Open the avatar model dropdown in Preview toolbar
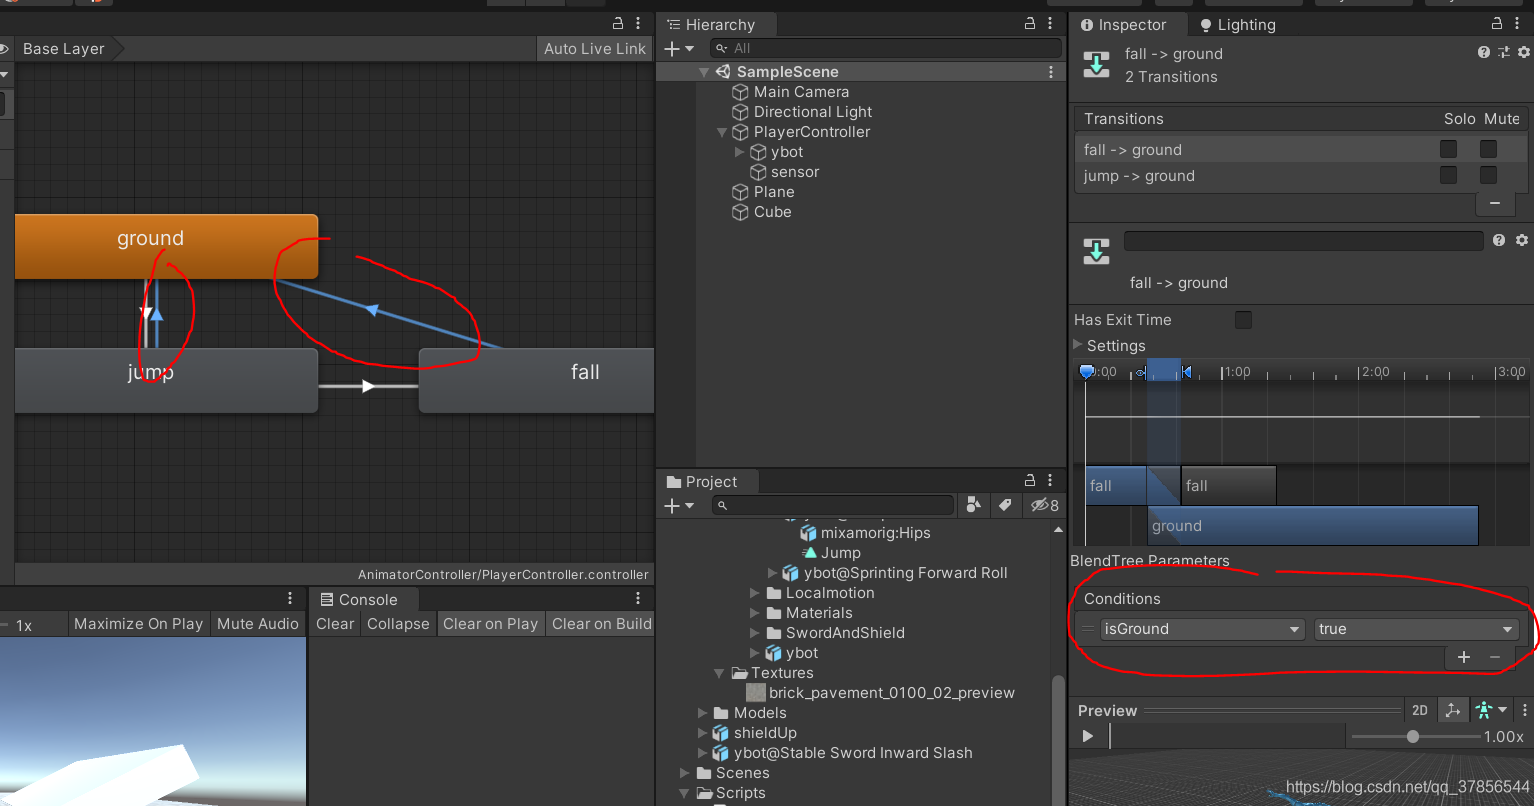 coord(1491,710)
